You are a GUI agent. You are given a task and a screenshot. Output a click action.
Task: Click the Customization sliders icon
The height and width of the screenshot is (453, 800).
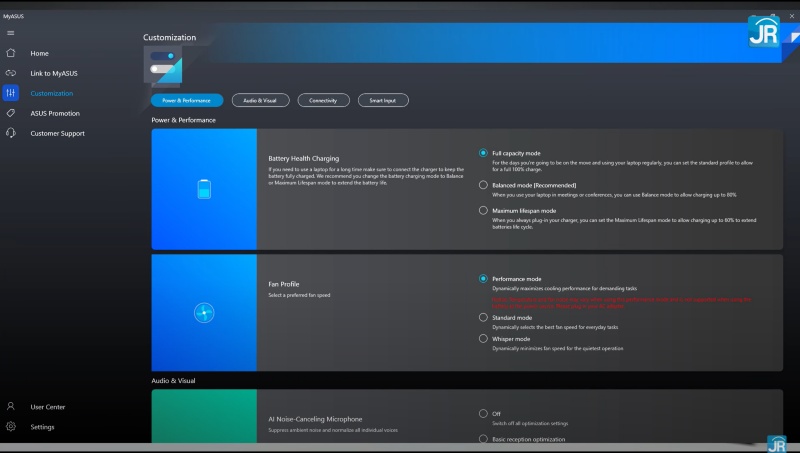(11, 93)
